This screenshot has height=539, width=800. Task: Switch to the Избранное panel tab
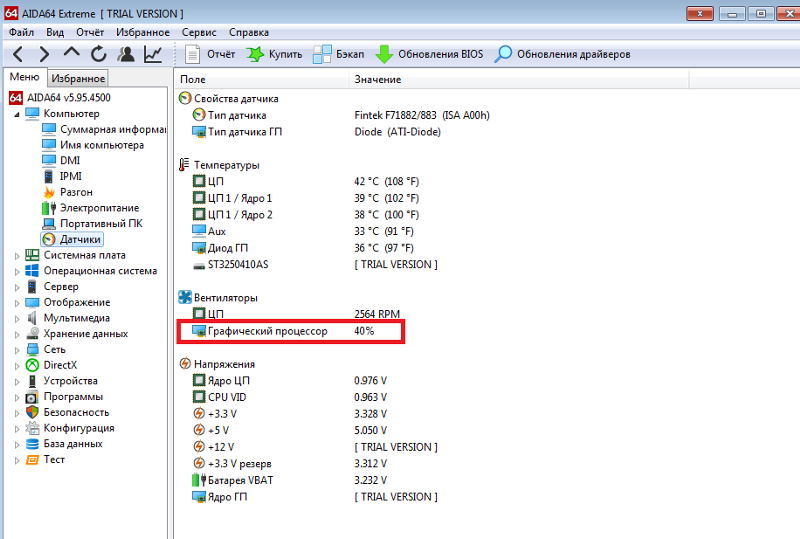tap(78, 79)
